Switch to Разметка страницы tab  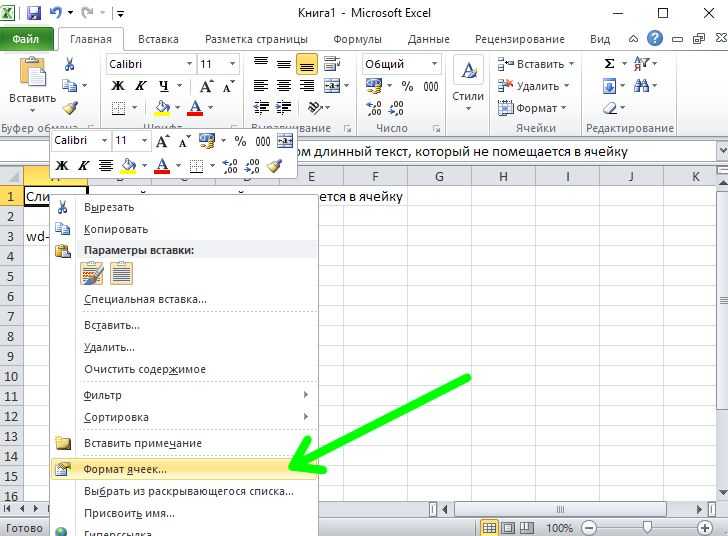[256, 39]
